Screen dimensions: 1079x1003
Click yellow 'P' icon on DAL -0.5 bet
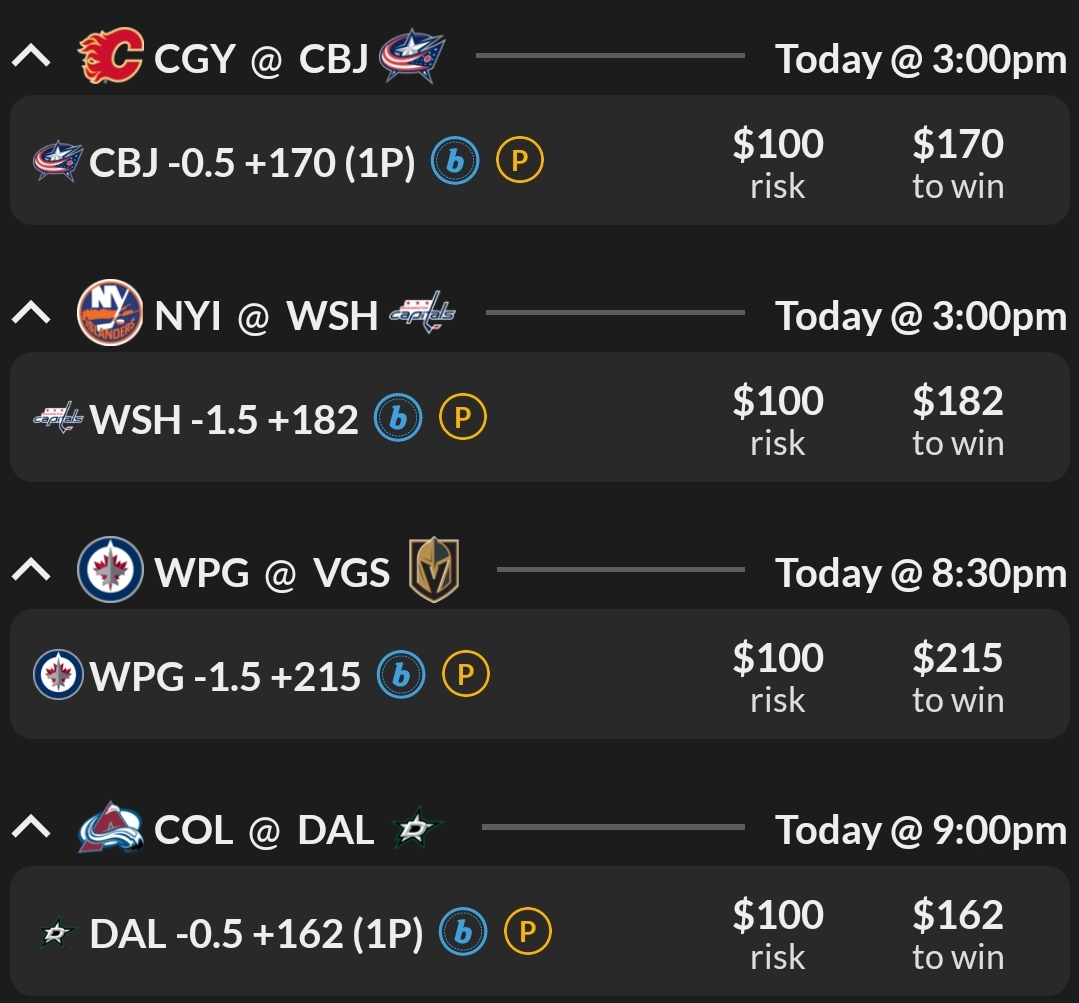[528, 933]
